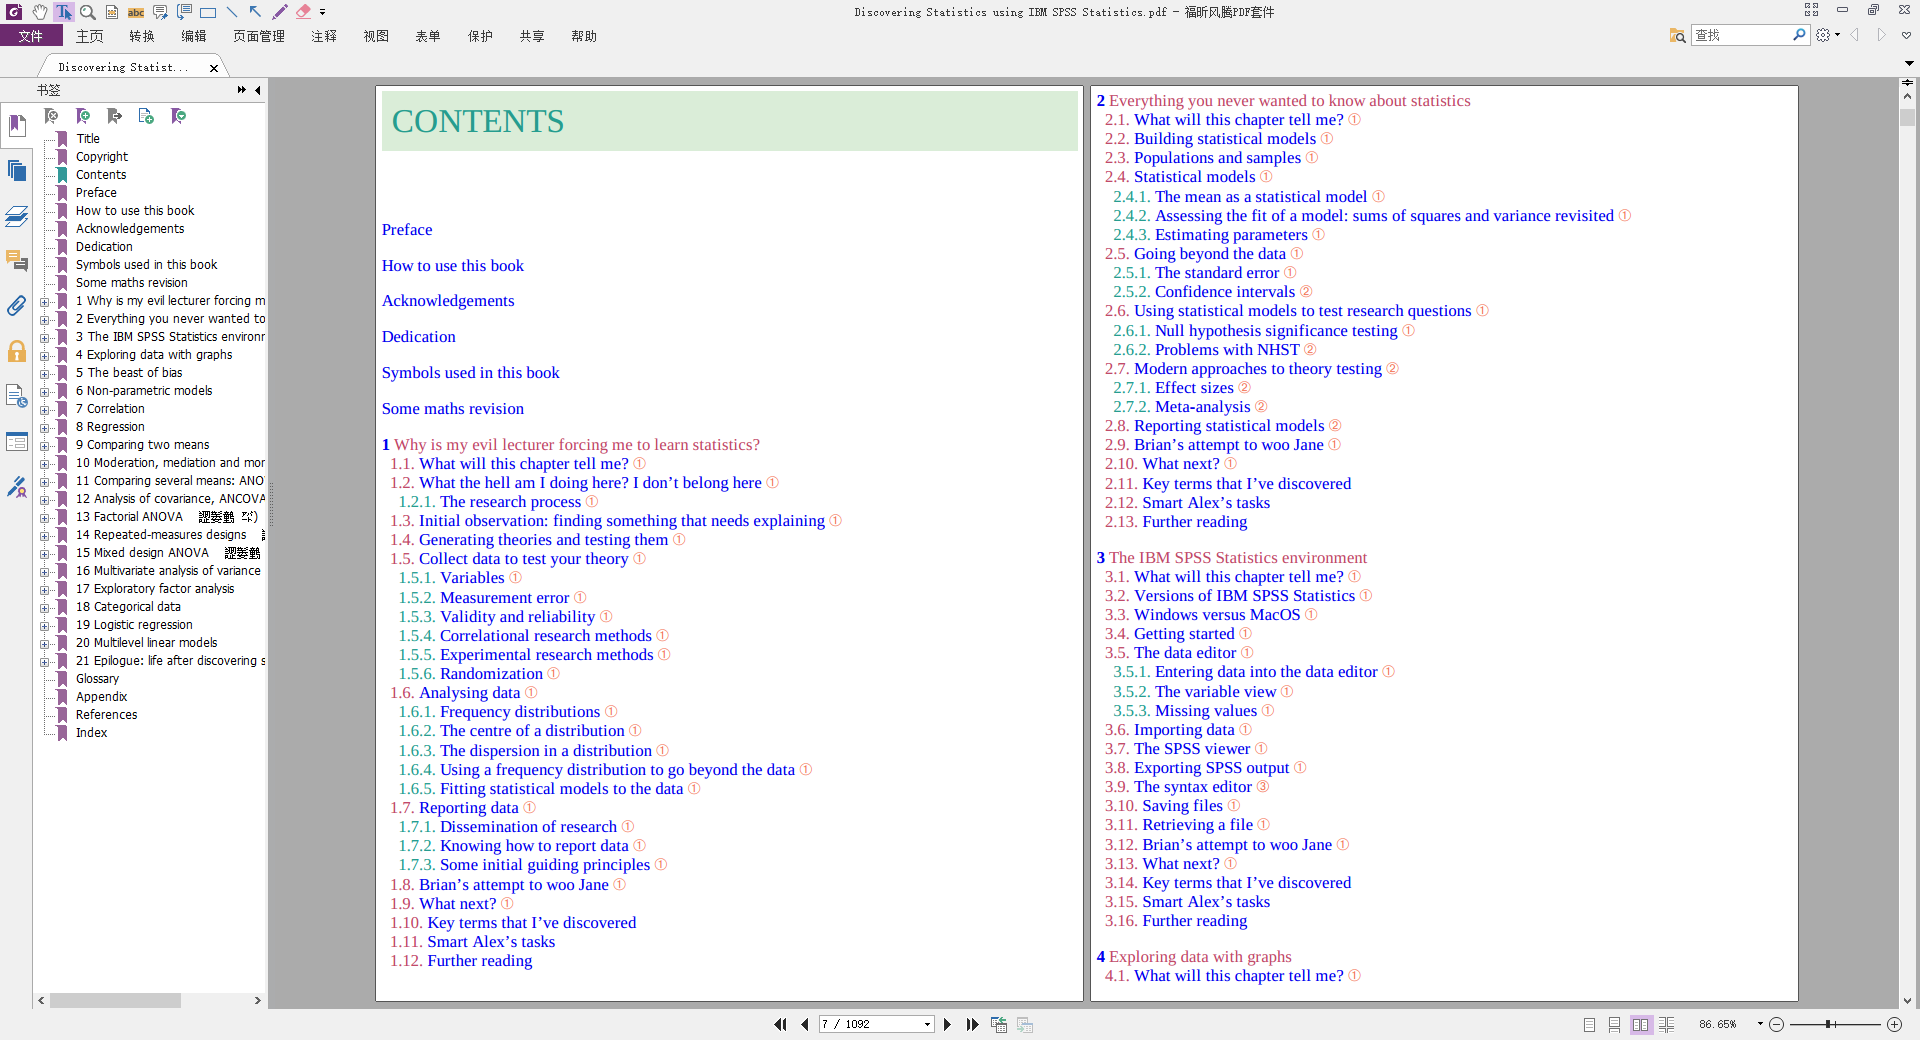This screenshot has height=1040, width=1920.
Task: Expand the '5 The beast of bias' bookmark
Action: 44,373
